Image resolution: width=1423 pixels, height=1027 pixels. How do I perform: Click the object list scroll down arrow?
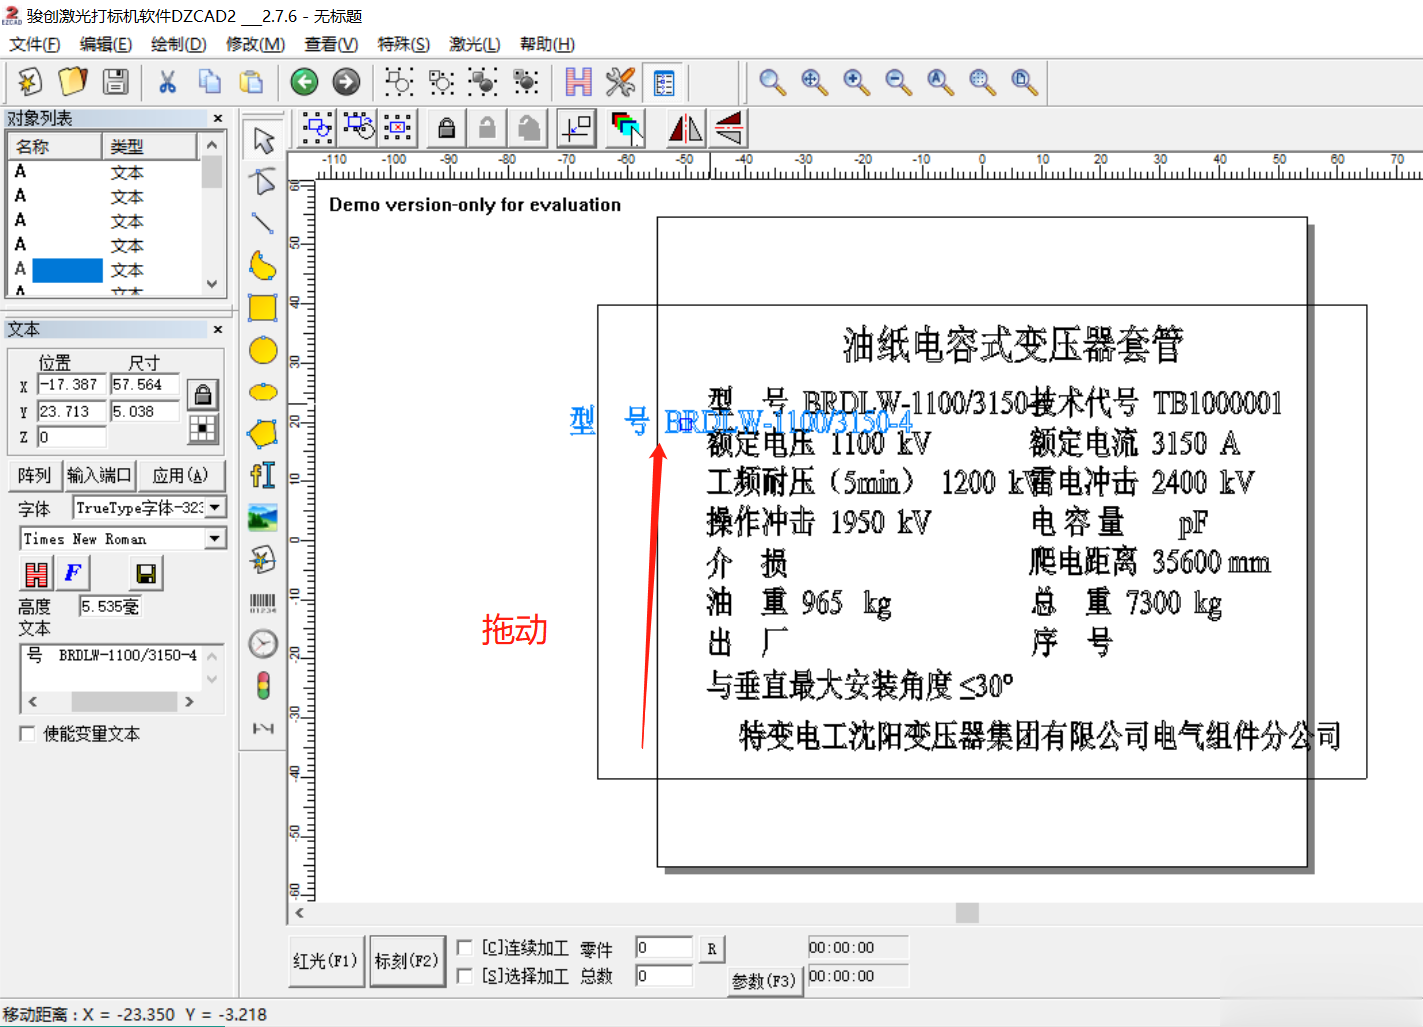[x=211, y=283]
